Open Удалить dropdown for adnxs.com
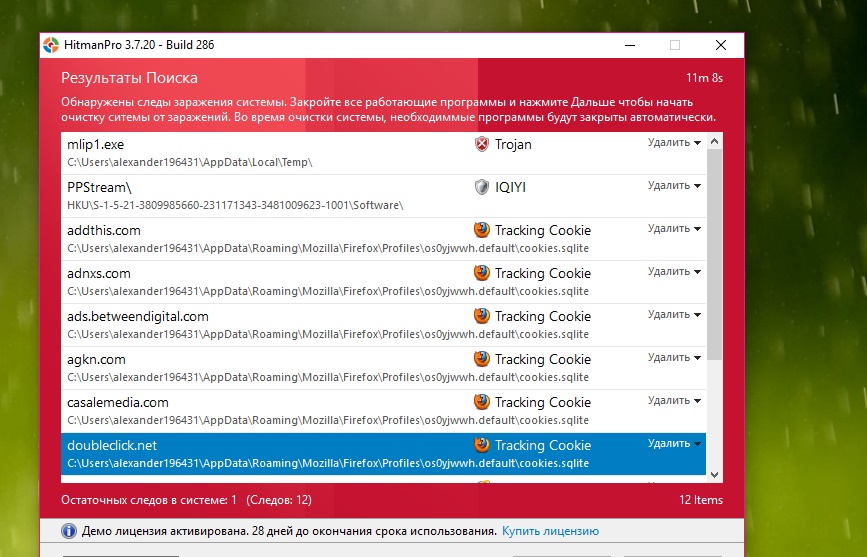Screen dimensions: 867x557 click(674, 272)
